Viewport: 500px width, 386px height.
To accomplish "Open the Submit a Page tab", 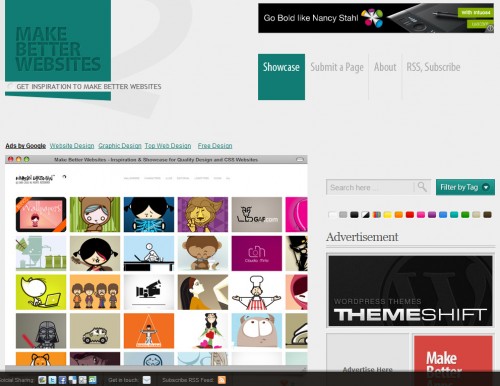I will pyautogui.click(x=337, y=67).
